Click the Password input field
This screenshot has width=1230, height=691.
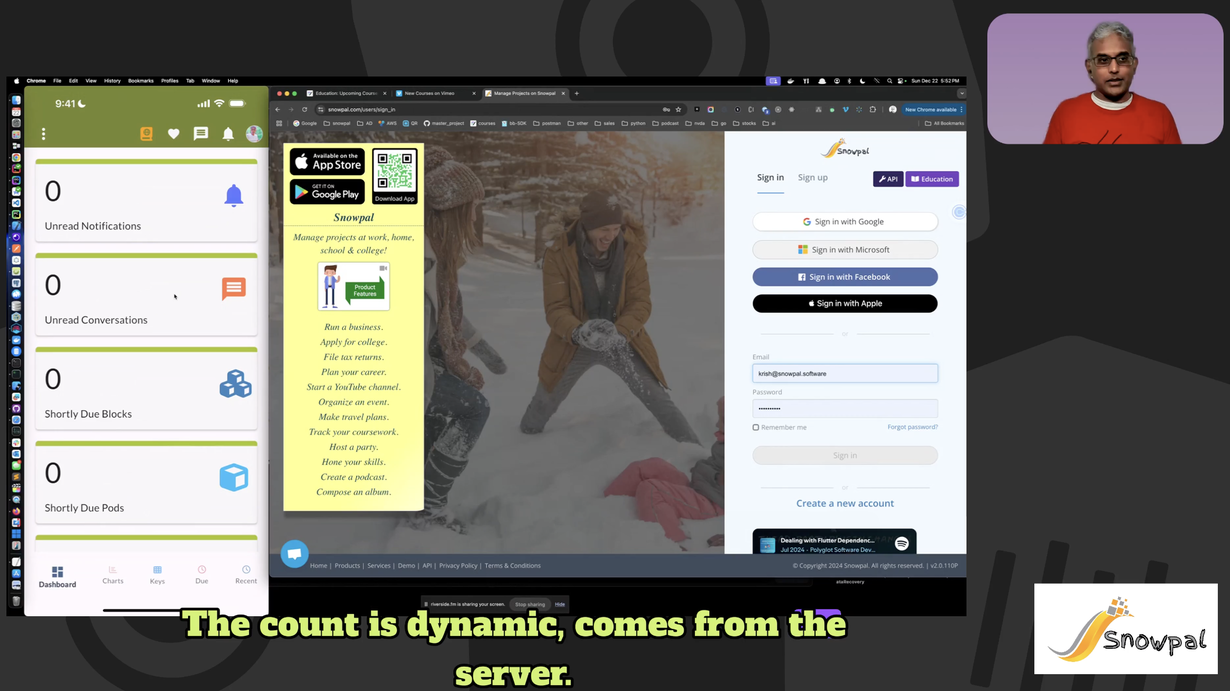(x=845, y=408)
